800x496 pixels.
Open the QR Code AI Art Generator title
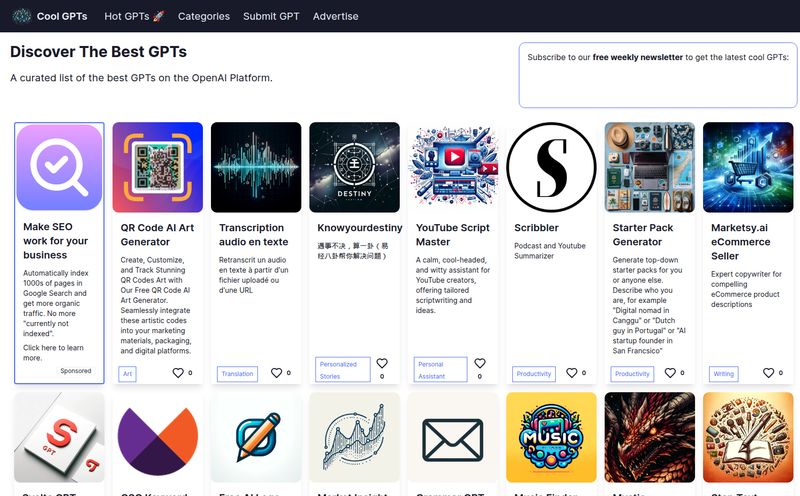pyautogui.click(x=157, y=235)
